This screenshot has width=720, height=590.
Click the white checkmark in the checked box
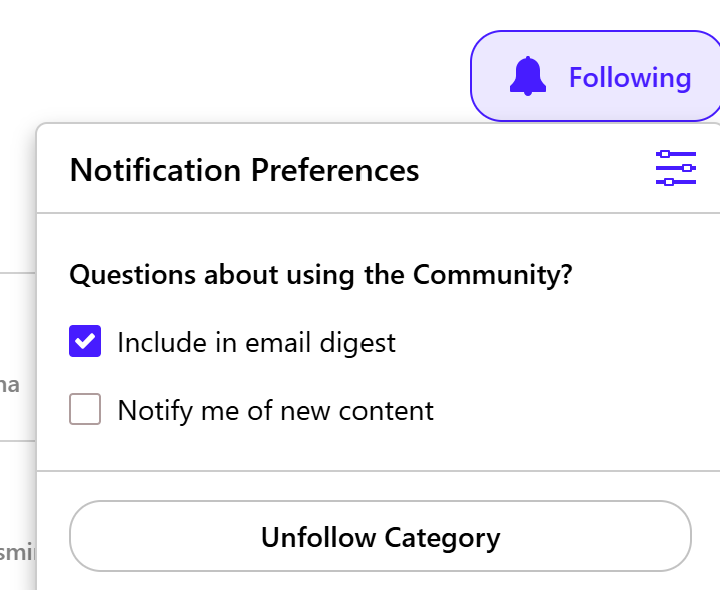point(85,342)
